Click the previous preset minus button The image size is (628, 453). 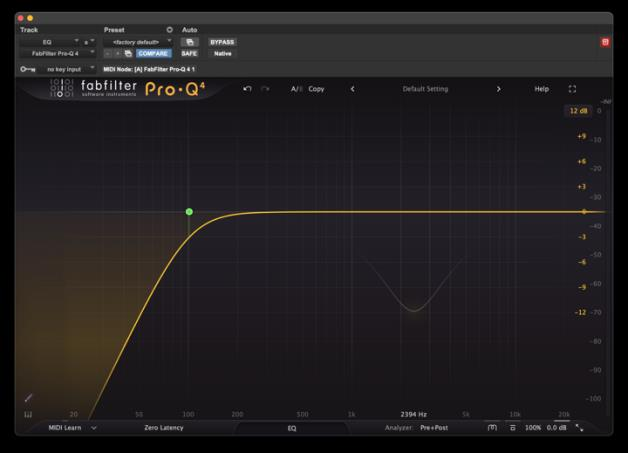coord(108,53)
